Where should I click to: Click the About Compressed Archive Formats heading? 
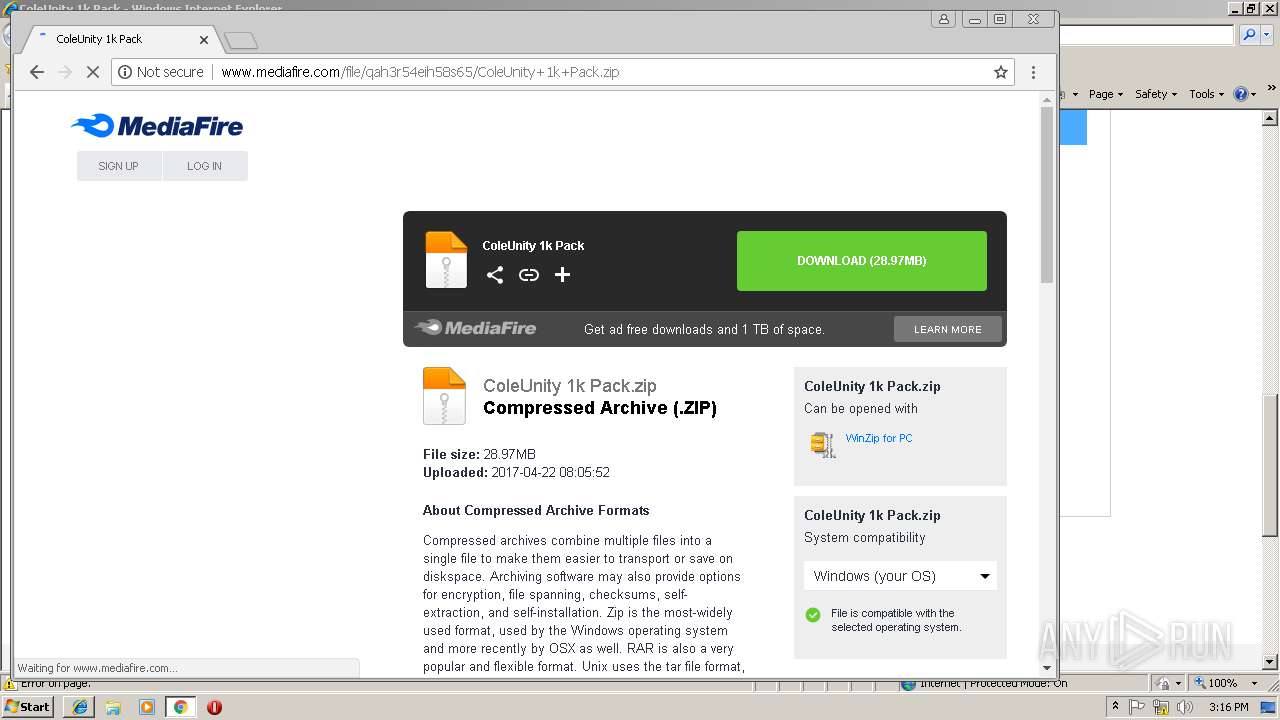[x=536, y=510]
